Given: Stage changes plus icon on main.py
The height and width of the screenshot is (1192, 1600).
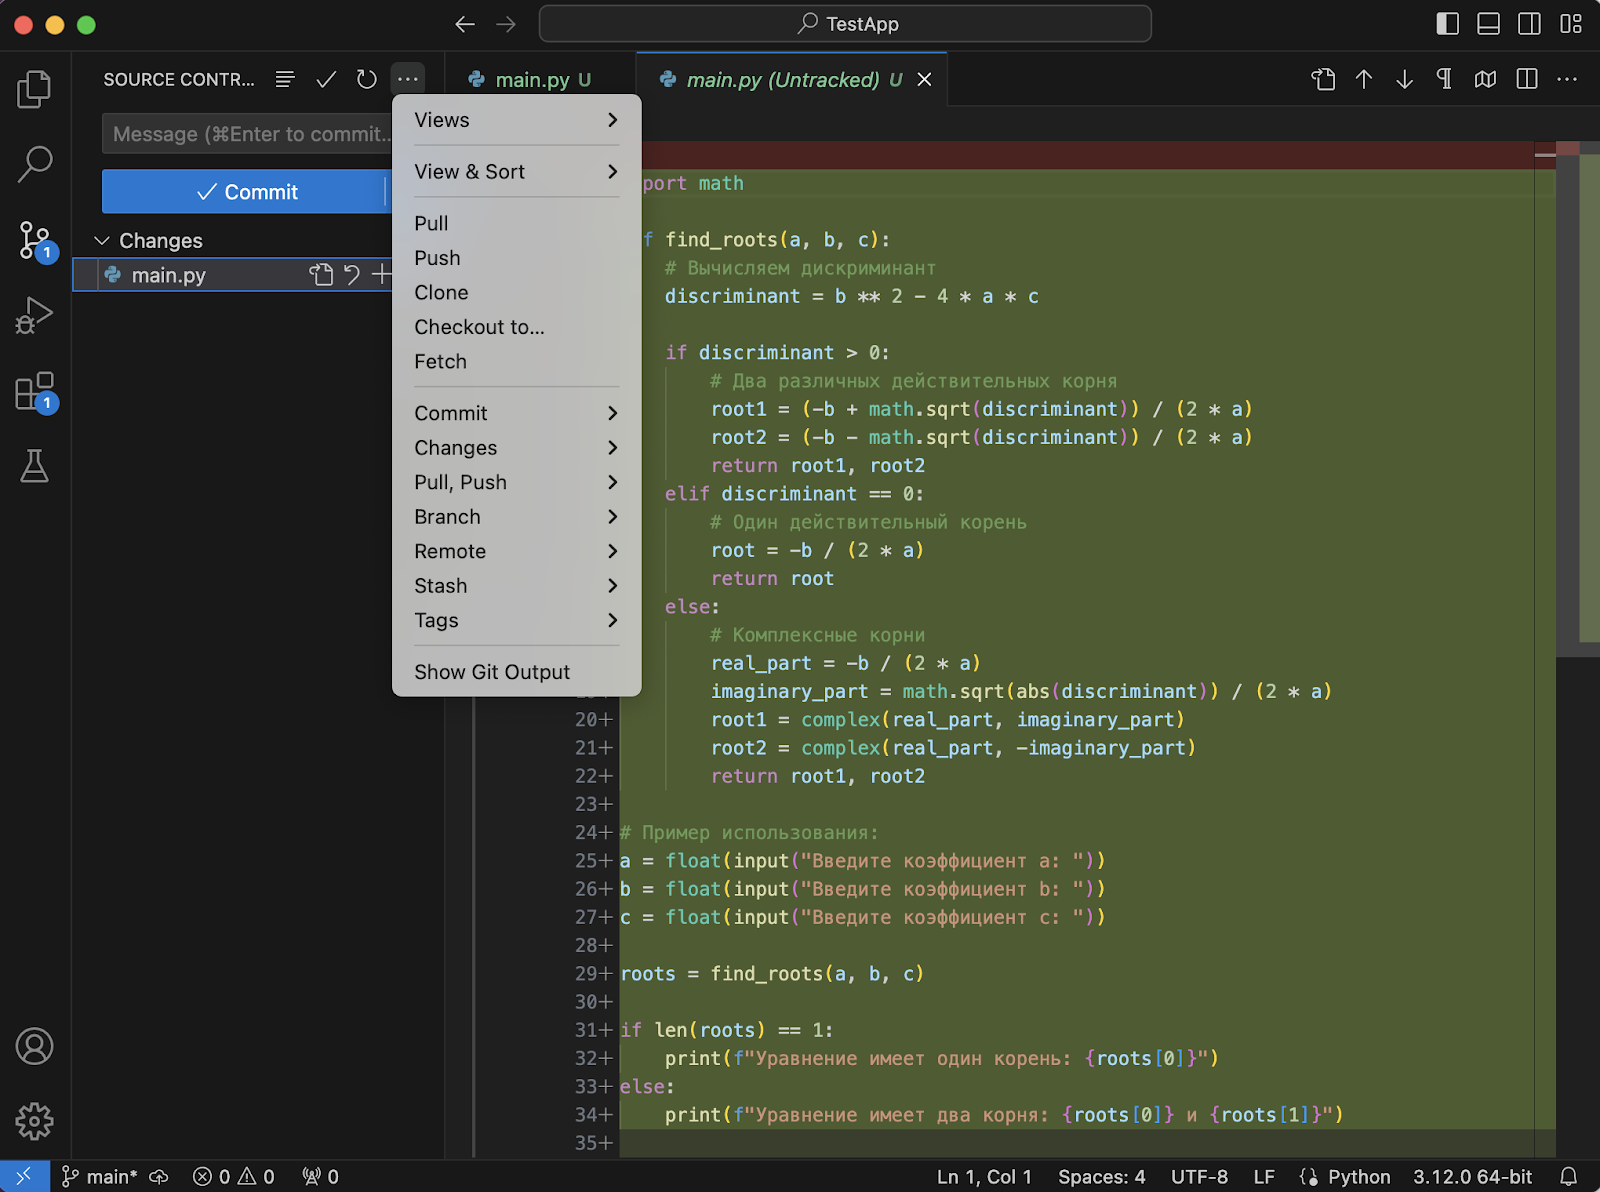Looking at the screenshot, I should click(x=381, y=275).
